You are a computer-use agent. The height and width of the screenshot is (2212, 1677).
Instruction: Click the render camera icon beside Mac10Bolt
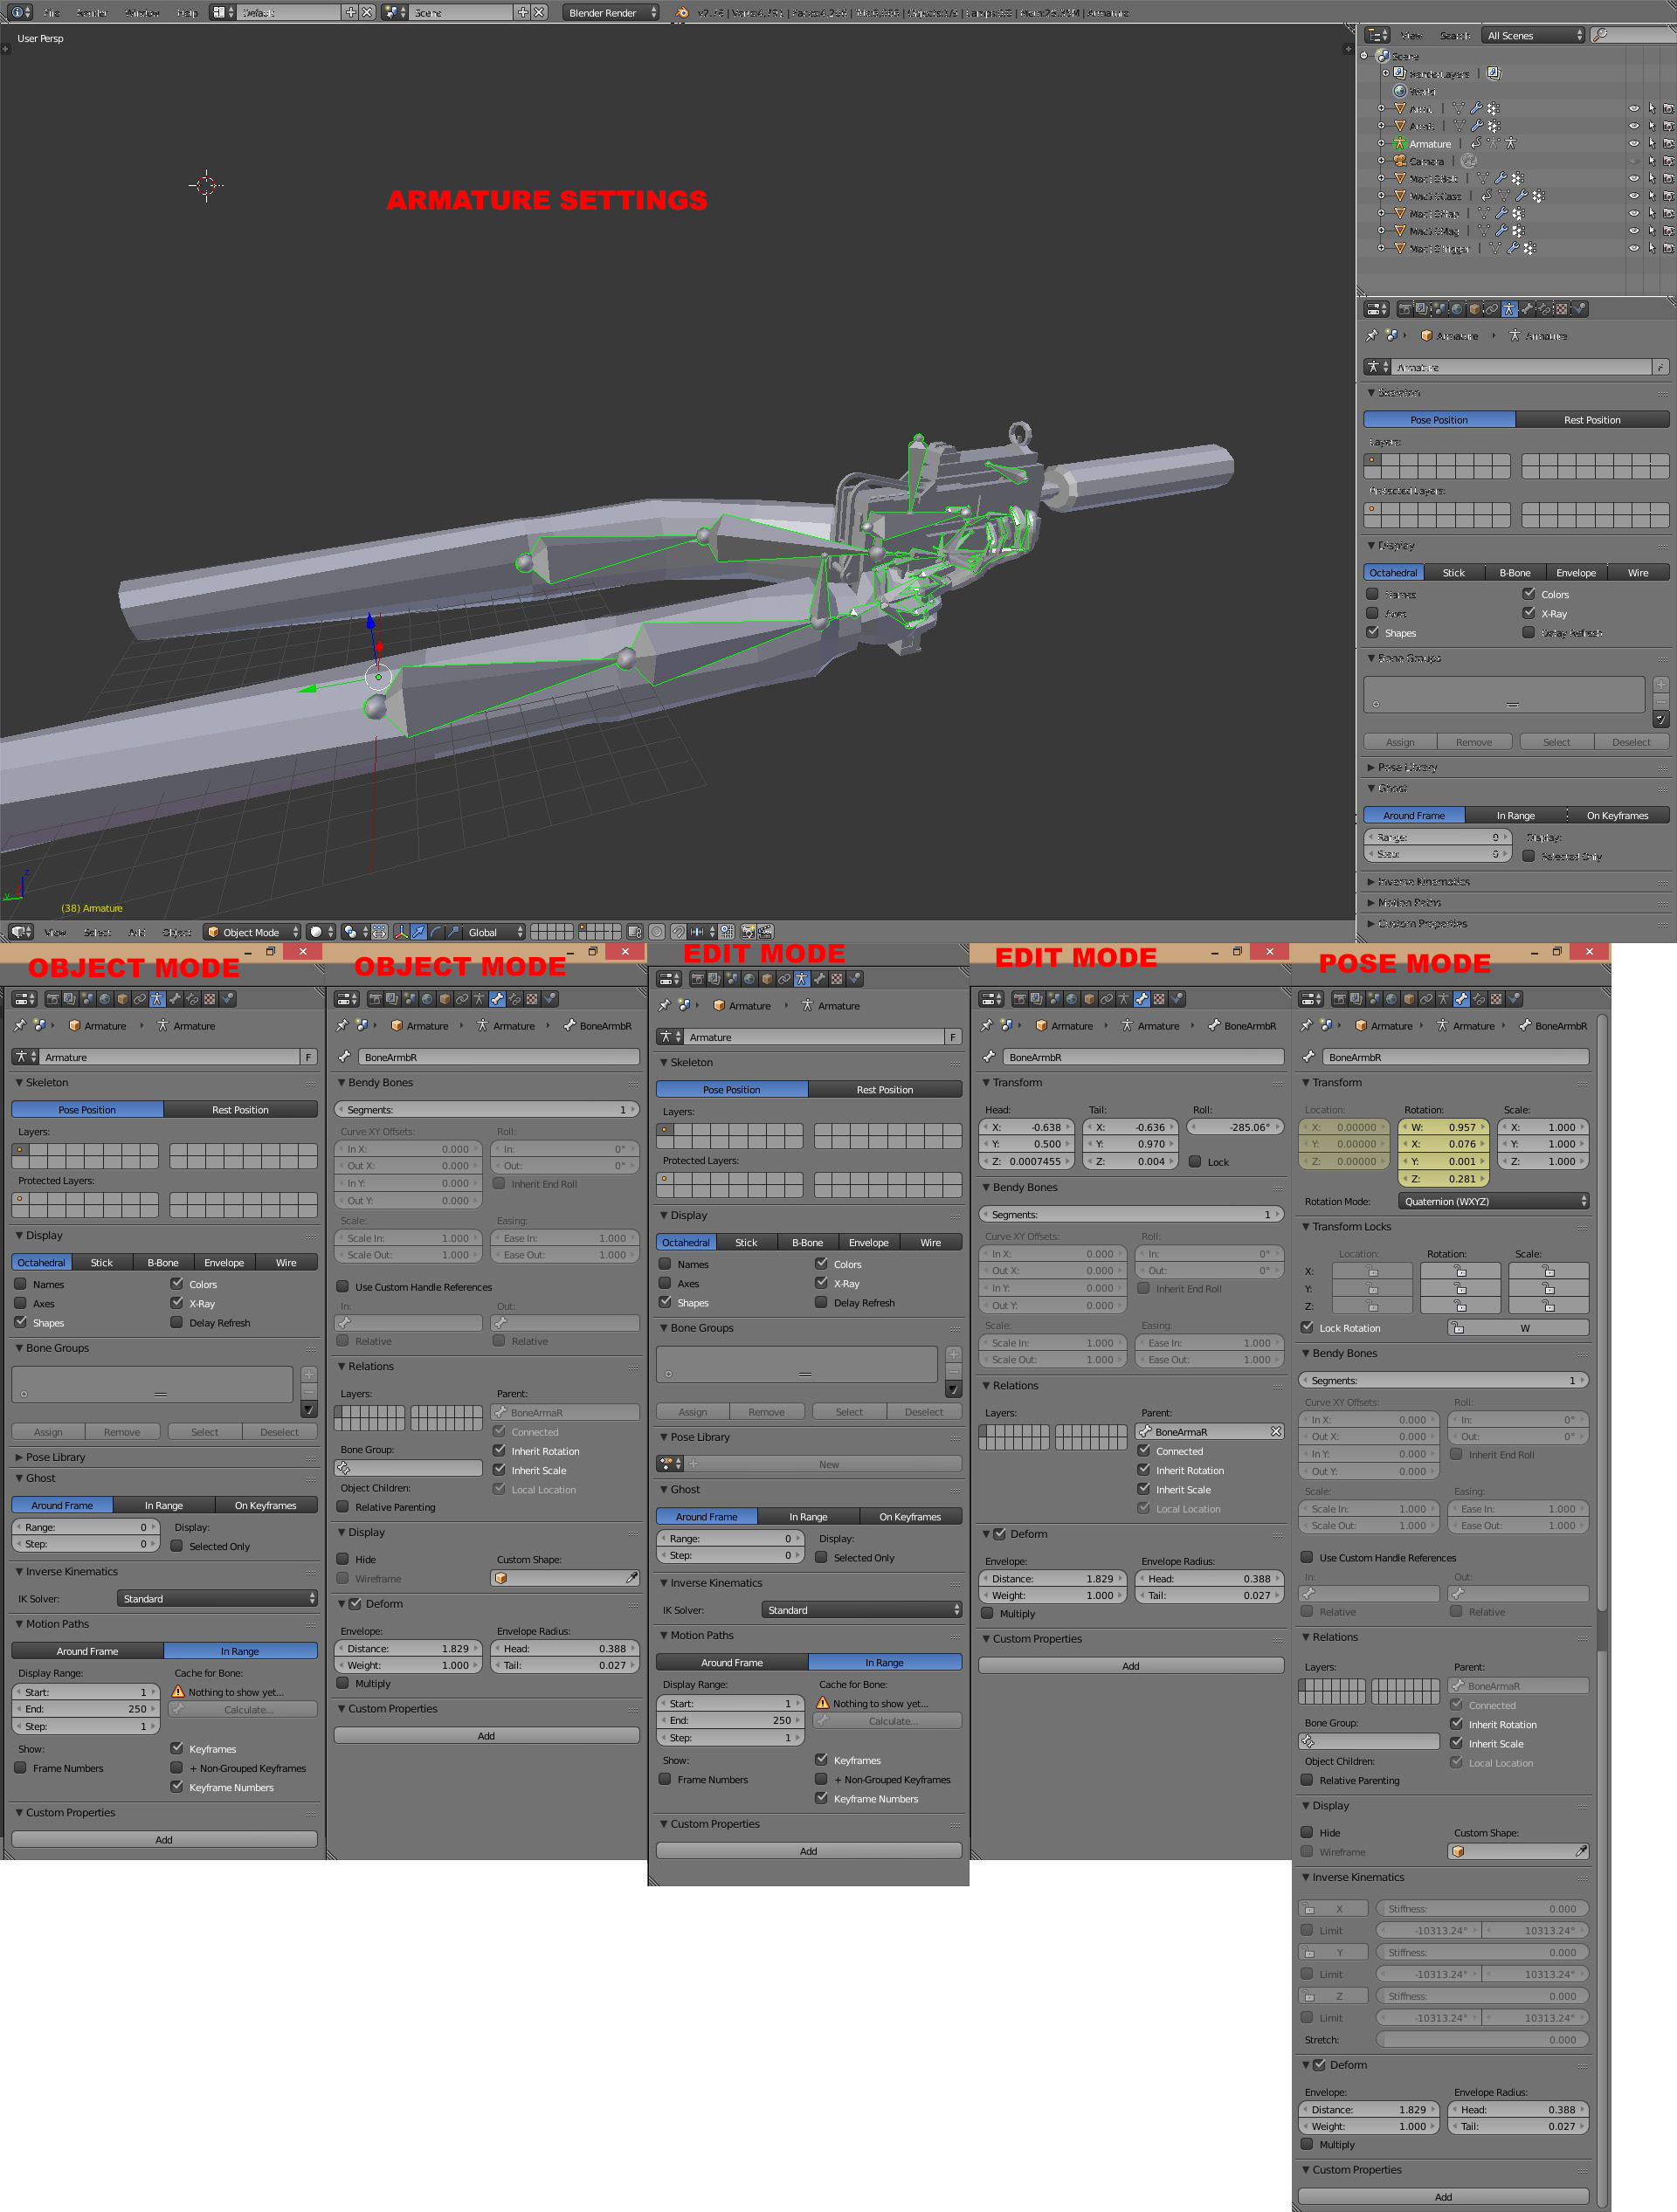(1668, 179)
